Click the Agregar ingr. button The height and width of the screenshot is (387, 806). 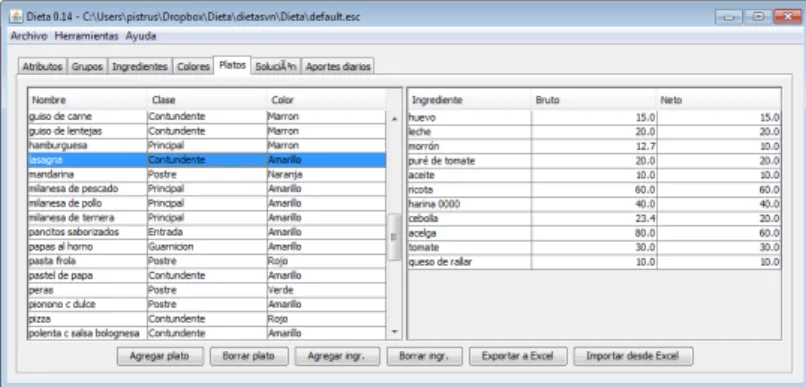pos(337,356)
